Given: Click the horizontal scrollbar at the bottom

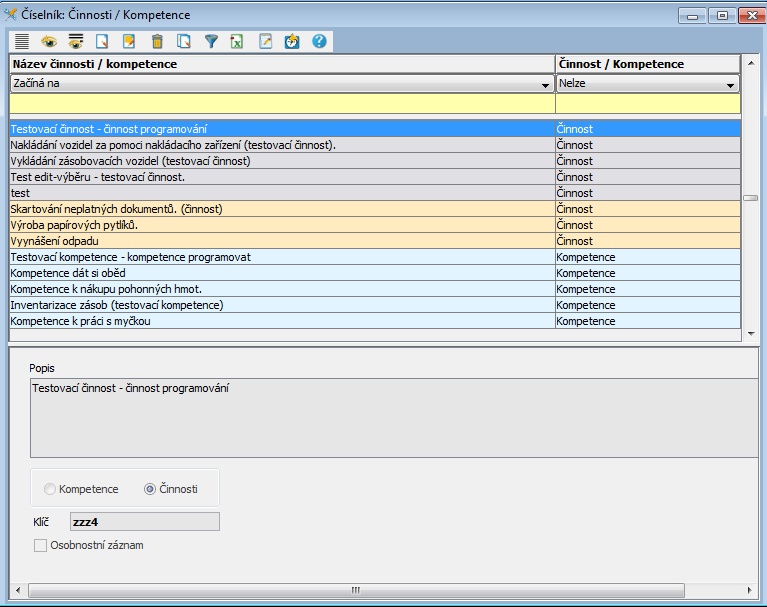Looking at the screenshot, I should coord(354,590).
